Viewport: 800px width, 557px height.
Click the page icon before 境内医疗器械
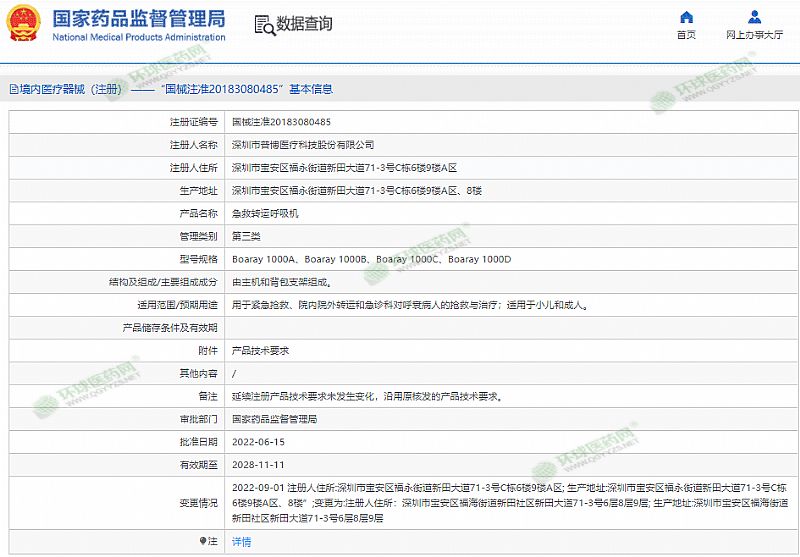13,89
